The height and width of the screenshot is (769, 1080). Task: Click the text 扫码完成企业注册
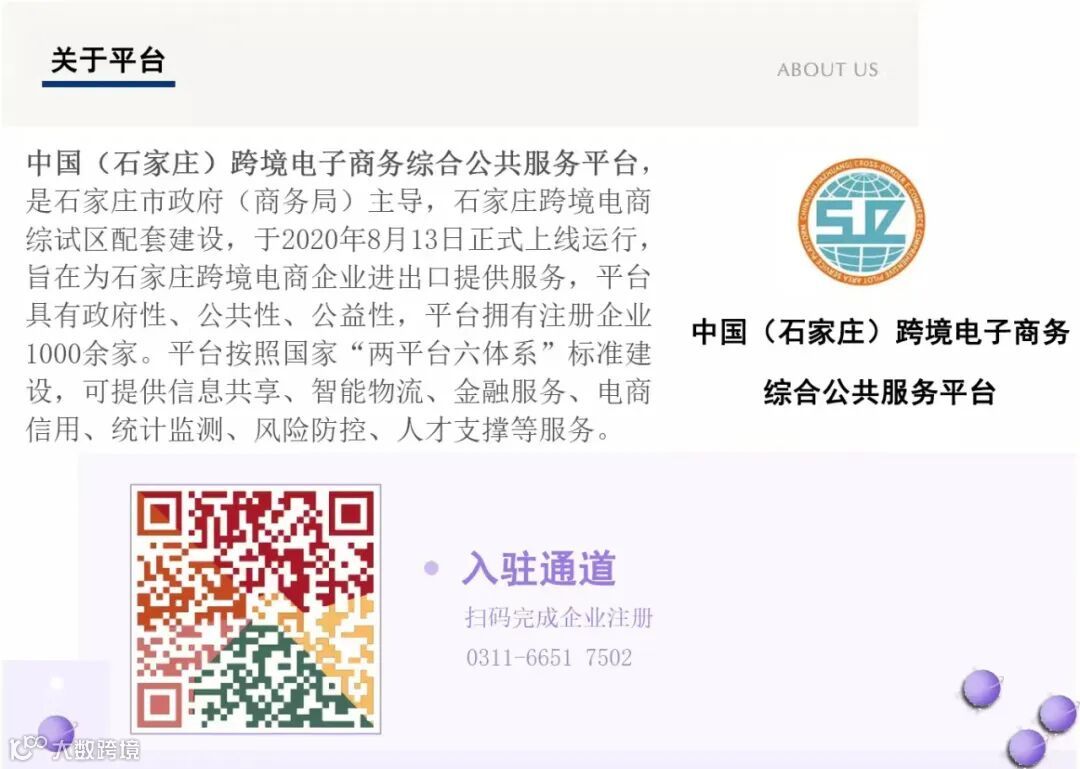[559, 617]
